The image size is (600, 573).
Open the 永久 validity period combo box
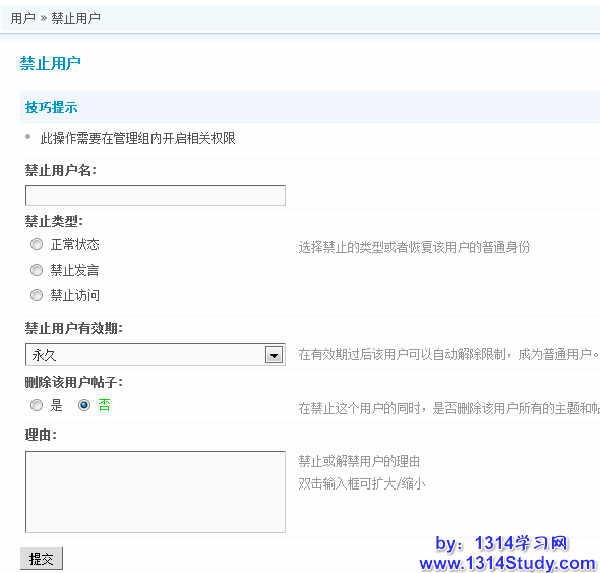point(145,355)
